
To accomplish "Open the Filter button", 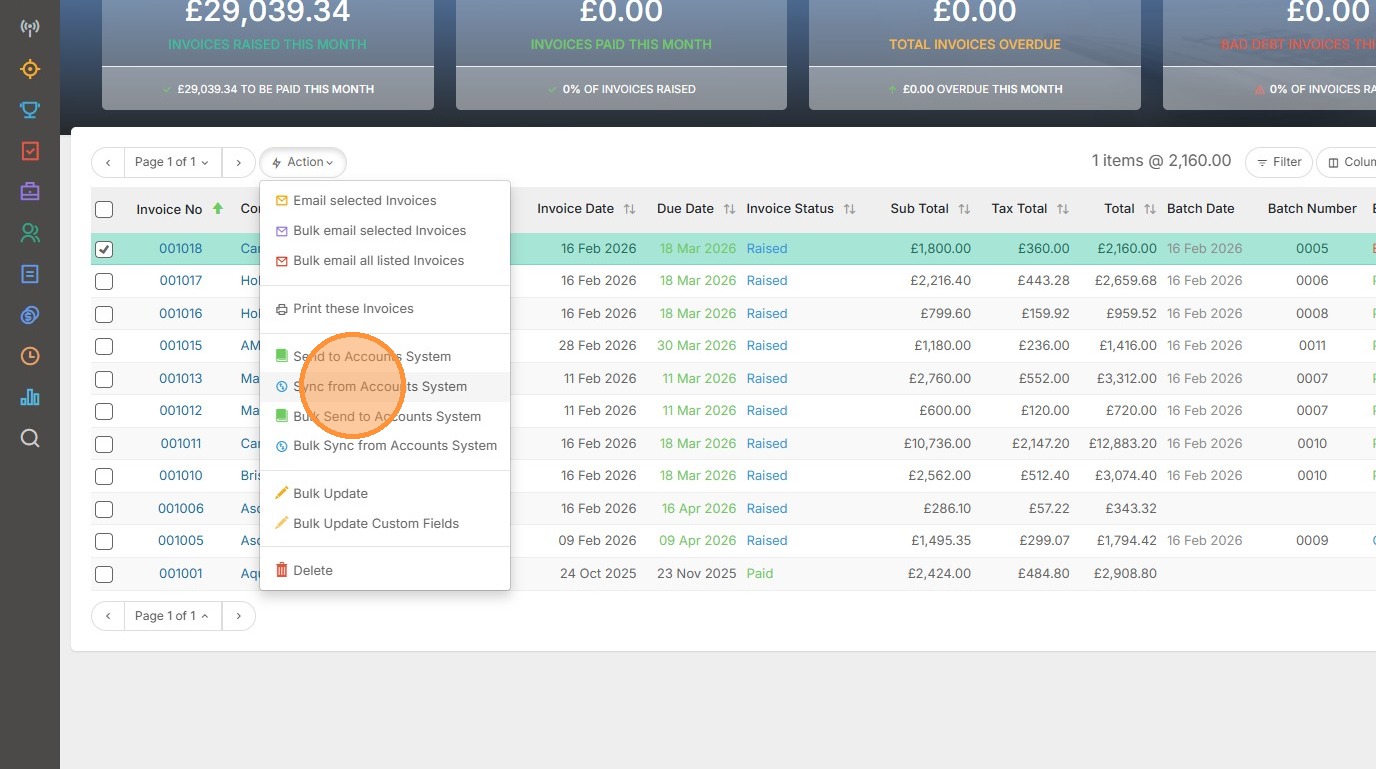I will tap(1279, 162).
